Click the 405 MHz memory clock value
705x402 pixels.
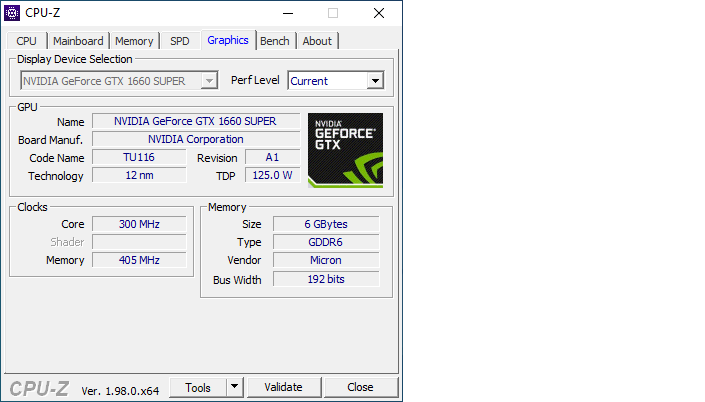139,260
